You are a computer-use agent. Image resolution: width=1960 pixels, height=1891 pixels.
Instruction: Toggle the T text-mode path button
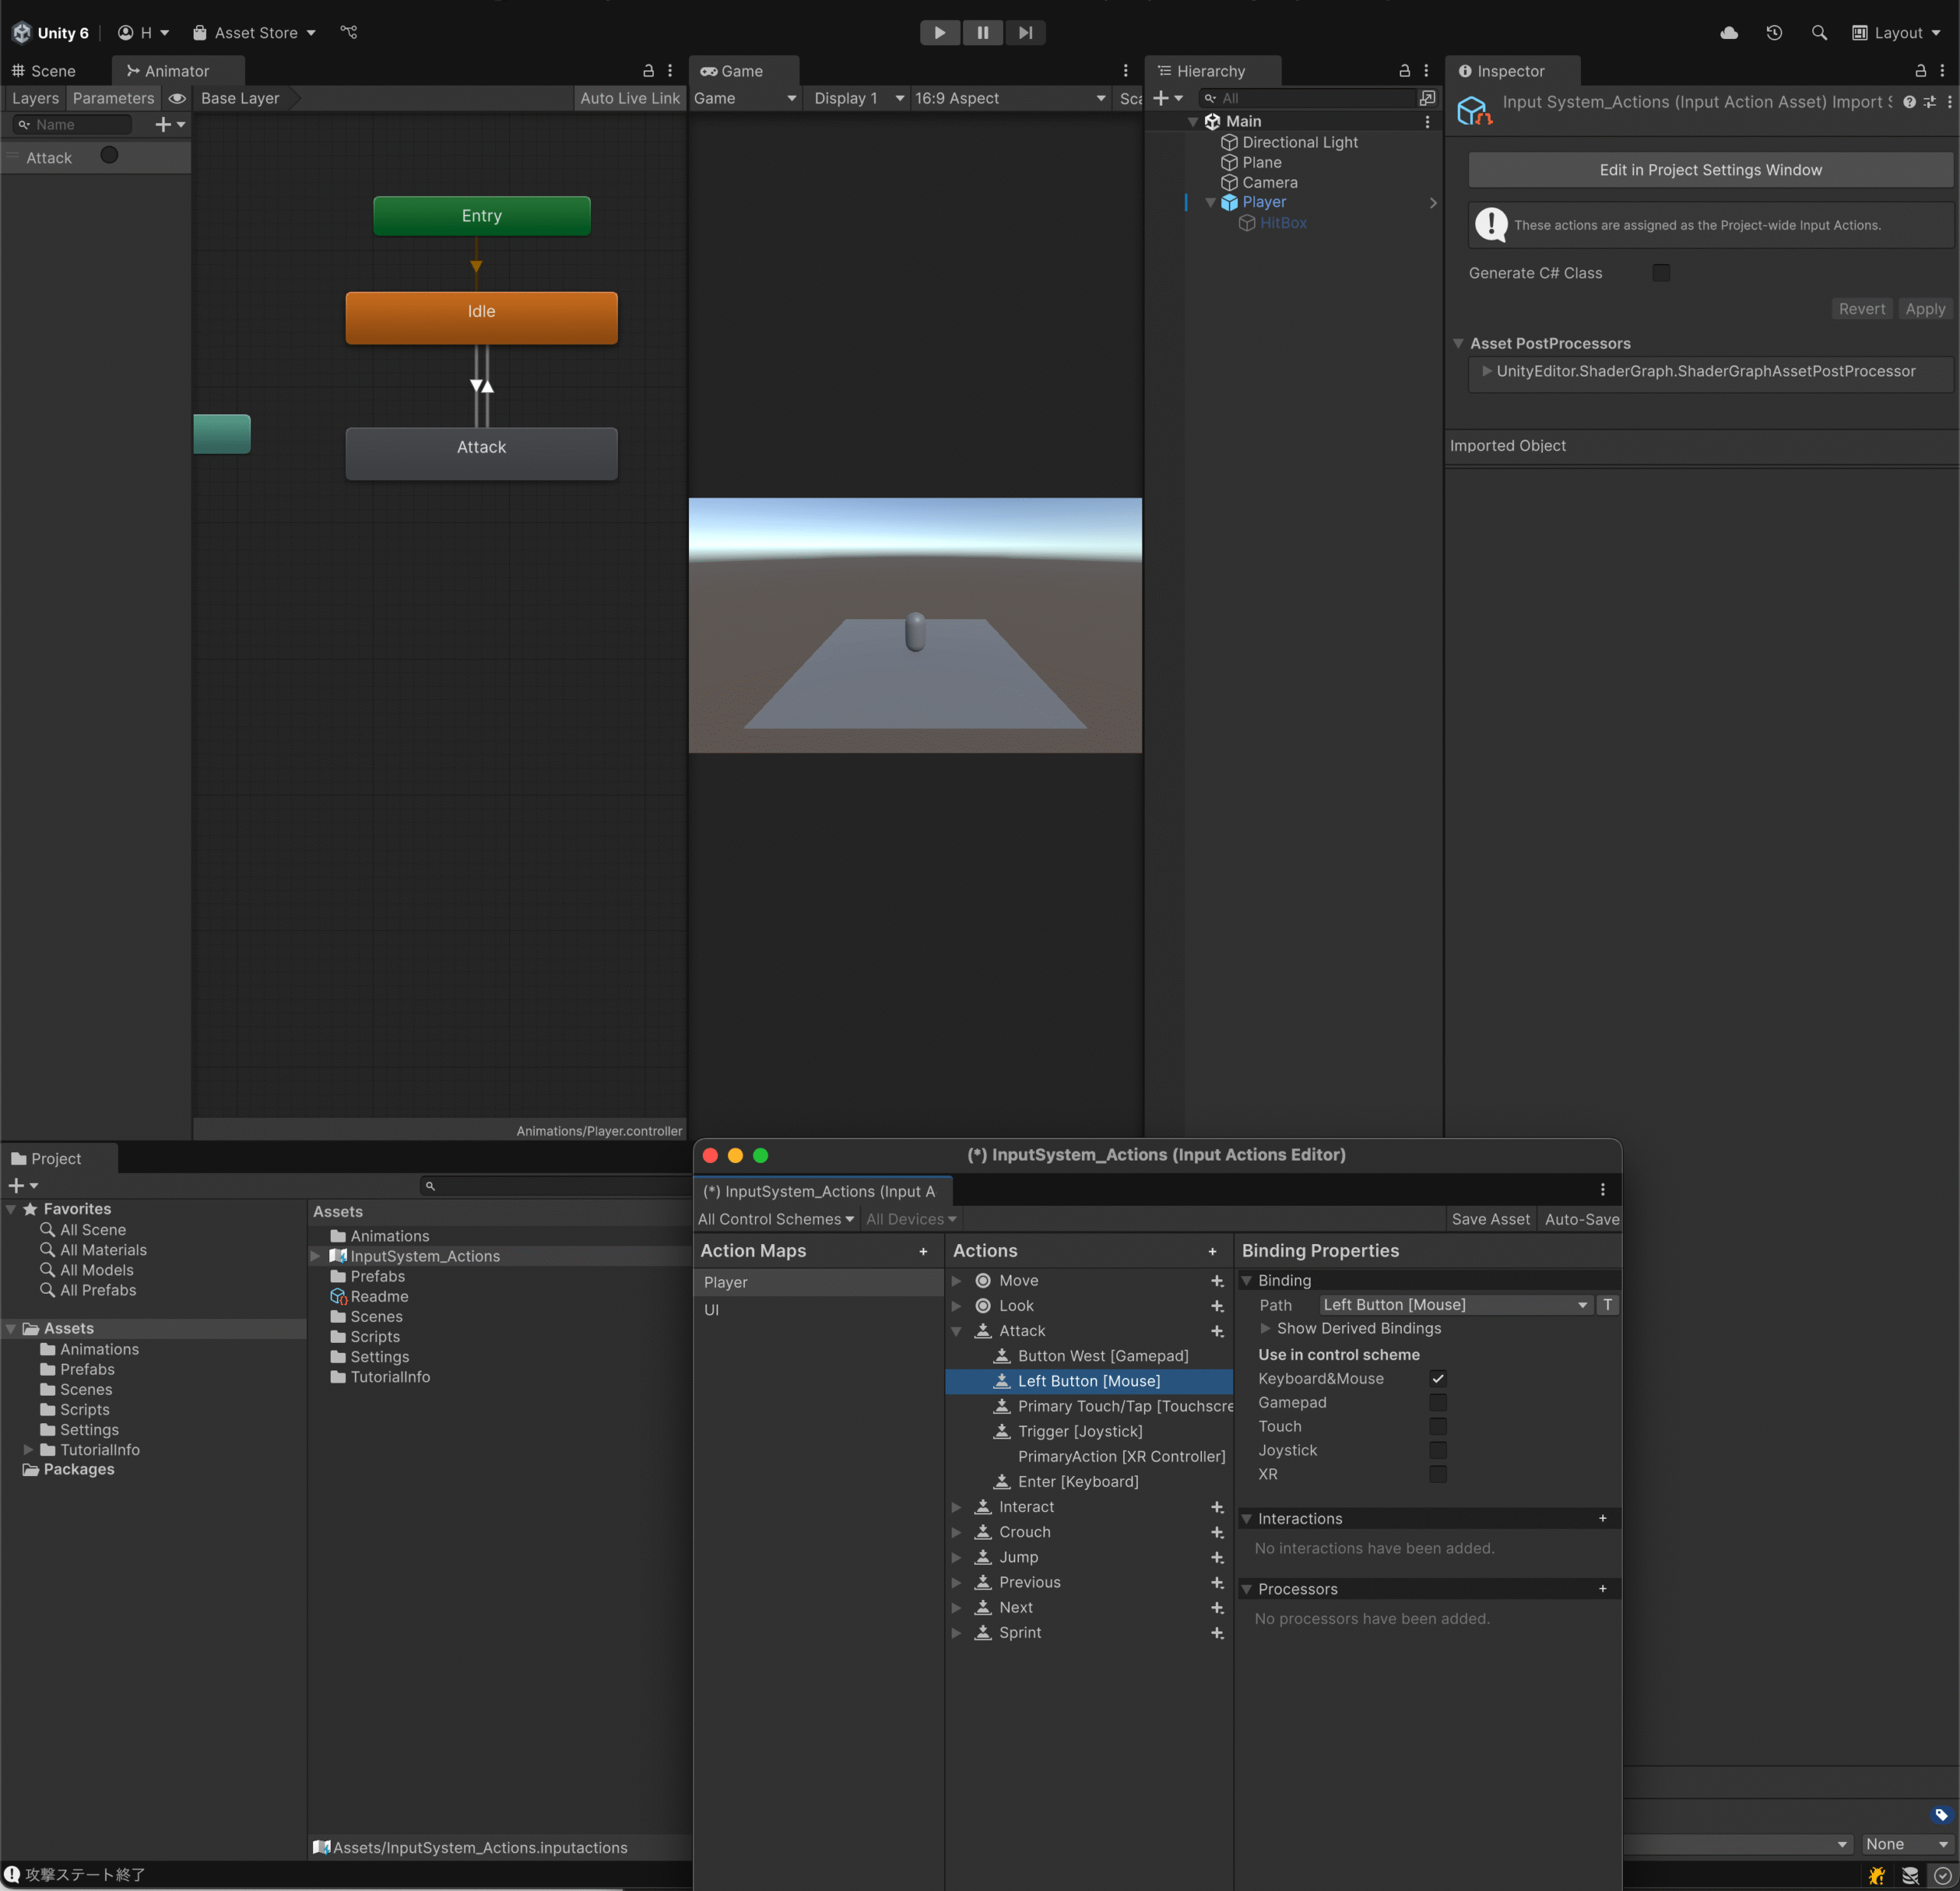[x=1607, y=1305]
